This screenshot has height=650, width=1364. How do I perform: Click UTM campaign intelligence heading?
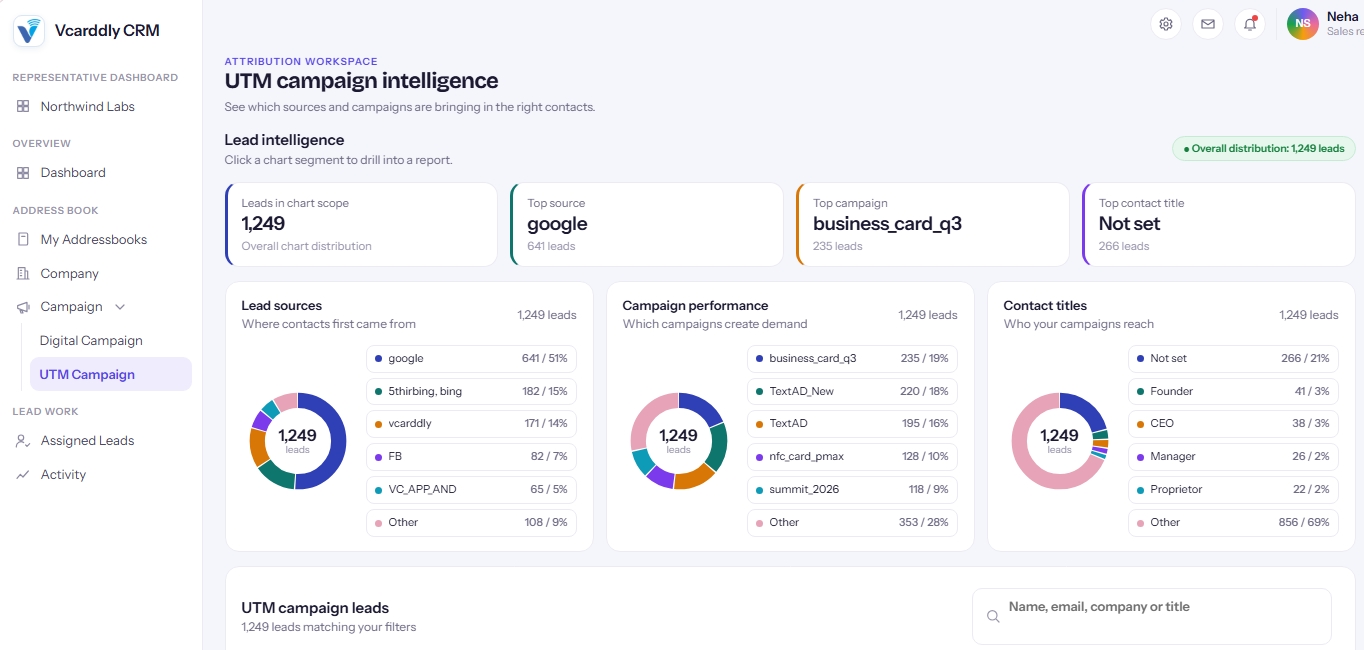[x=361, y=81]
